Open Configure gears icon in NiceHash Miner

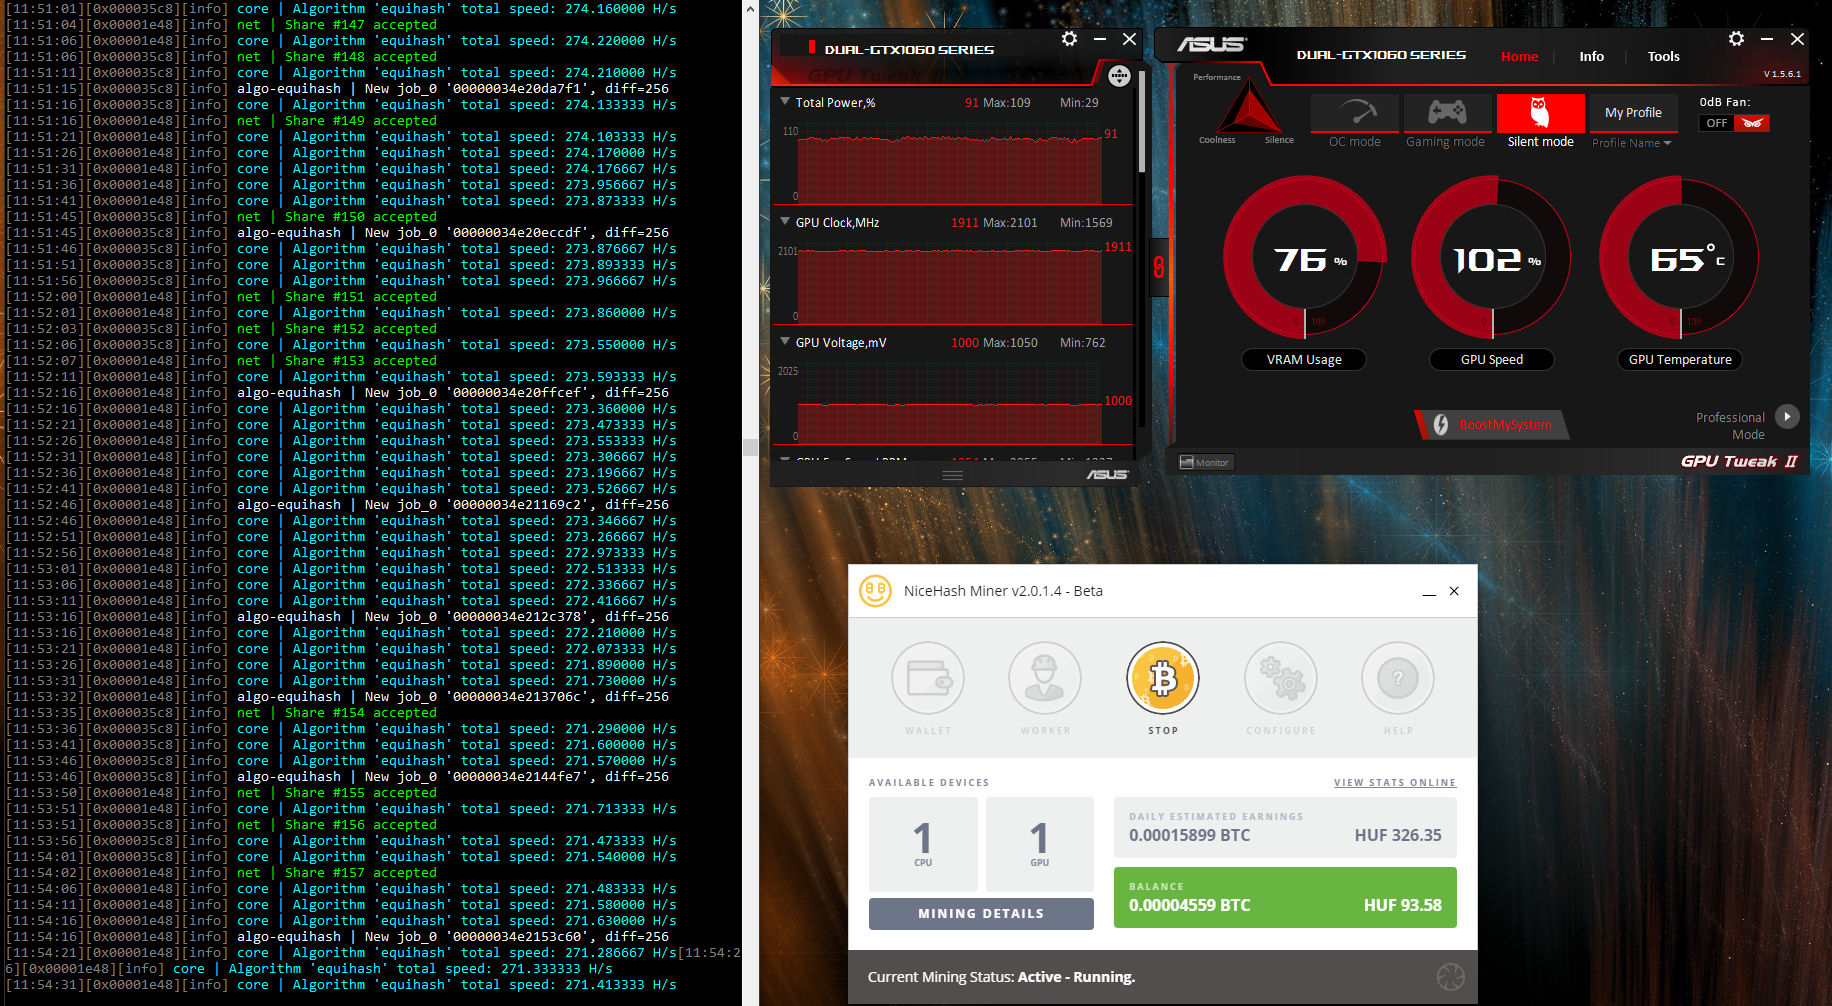point(1281,678)
